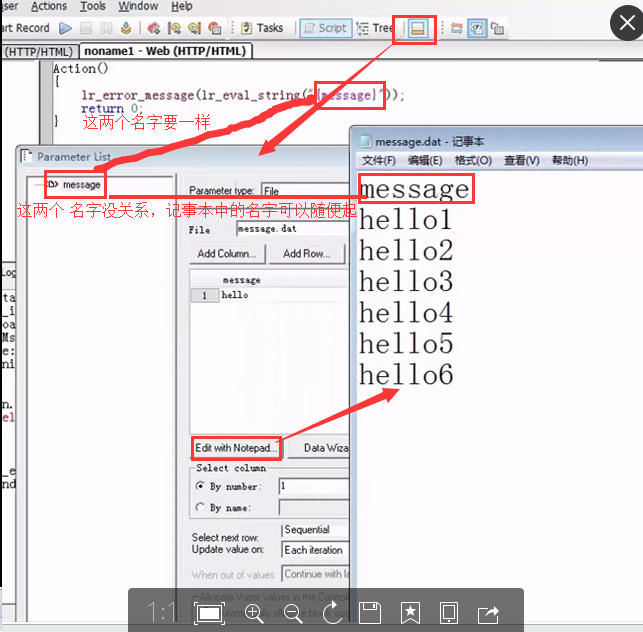This screenshot has width=643, height=632.
Task: Switch to Script view
Action: point(326,28)
